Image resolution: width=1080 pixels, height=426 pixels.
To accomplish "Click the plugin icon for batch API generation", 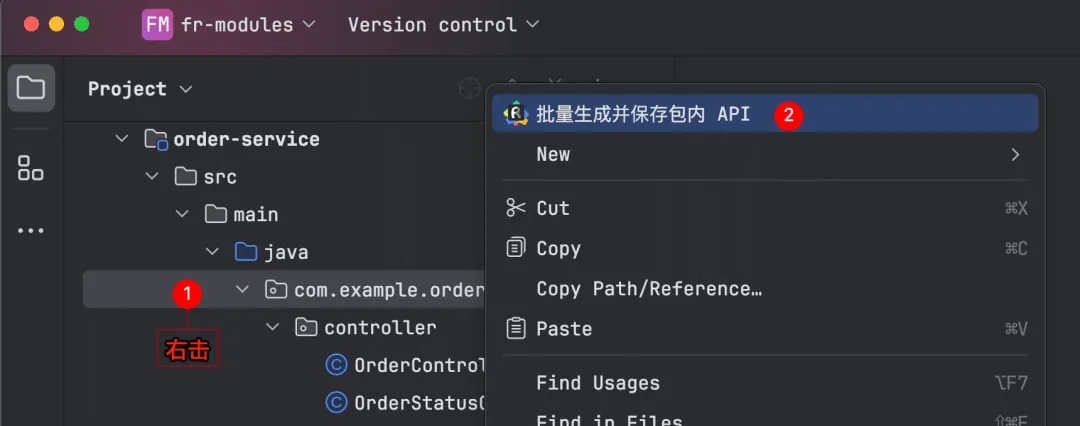I will 516,114.
